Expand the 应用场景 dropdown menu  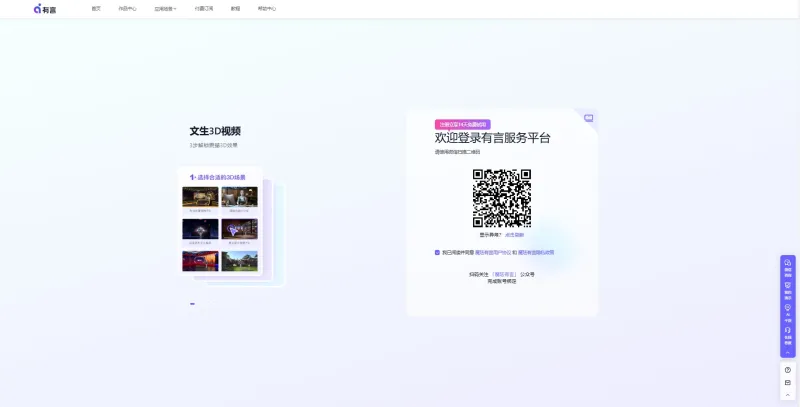point(165,9)
